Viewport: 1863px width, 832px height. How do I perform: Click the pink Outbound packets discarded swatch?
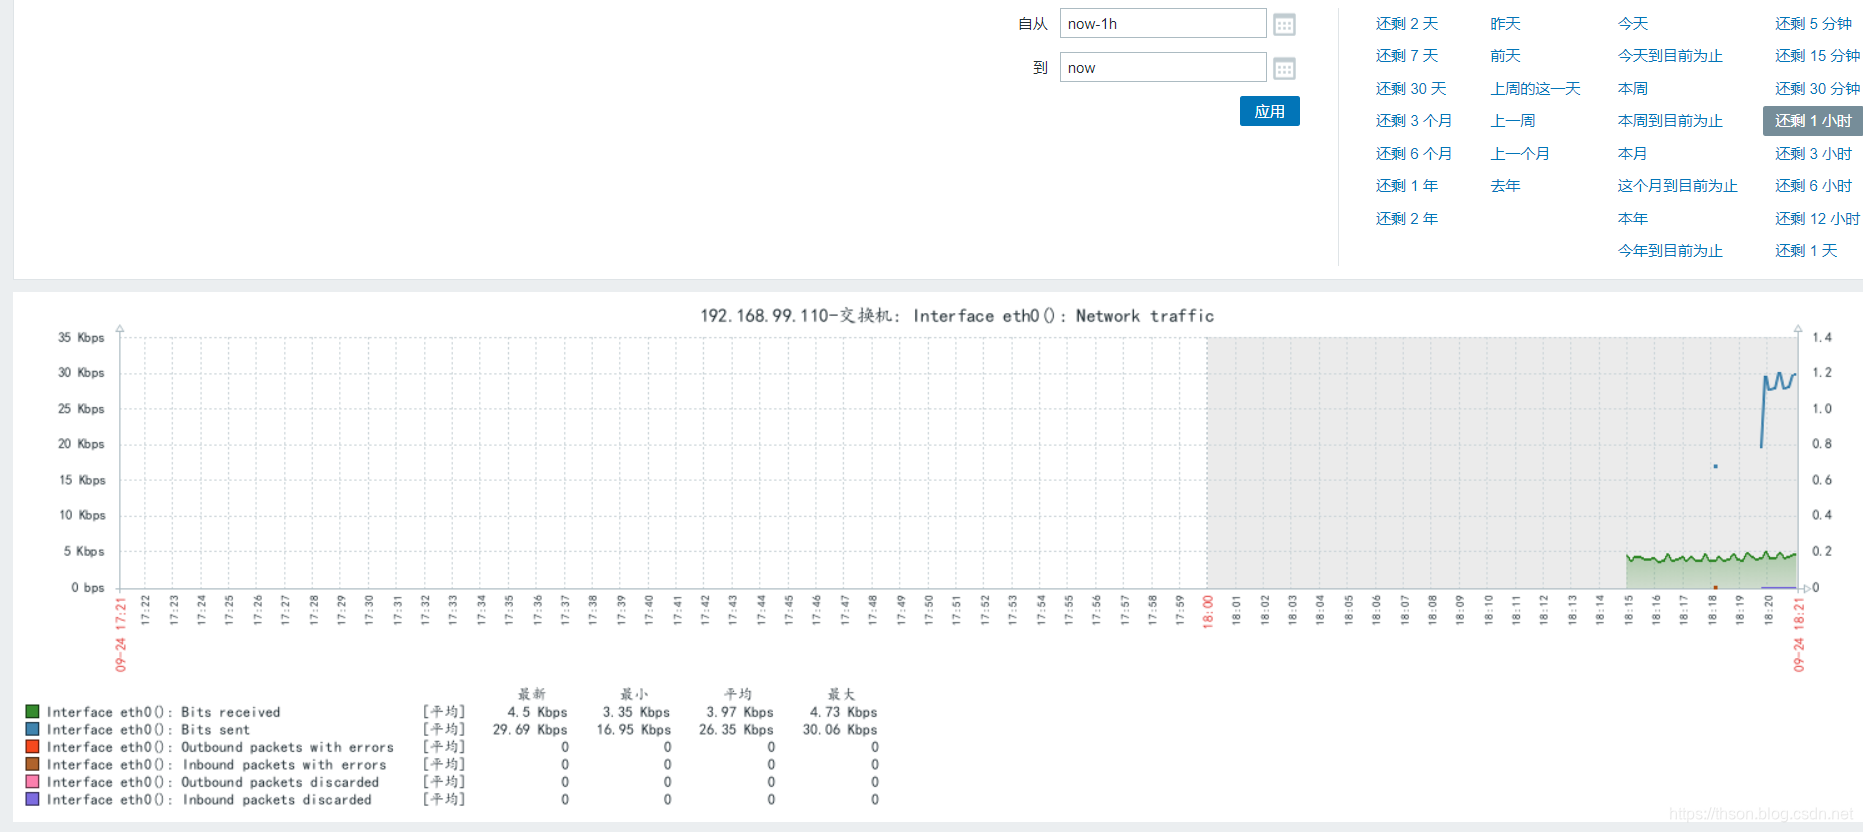pos(32,781)
